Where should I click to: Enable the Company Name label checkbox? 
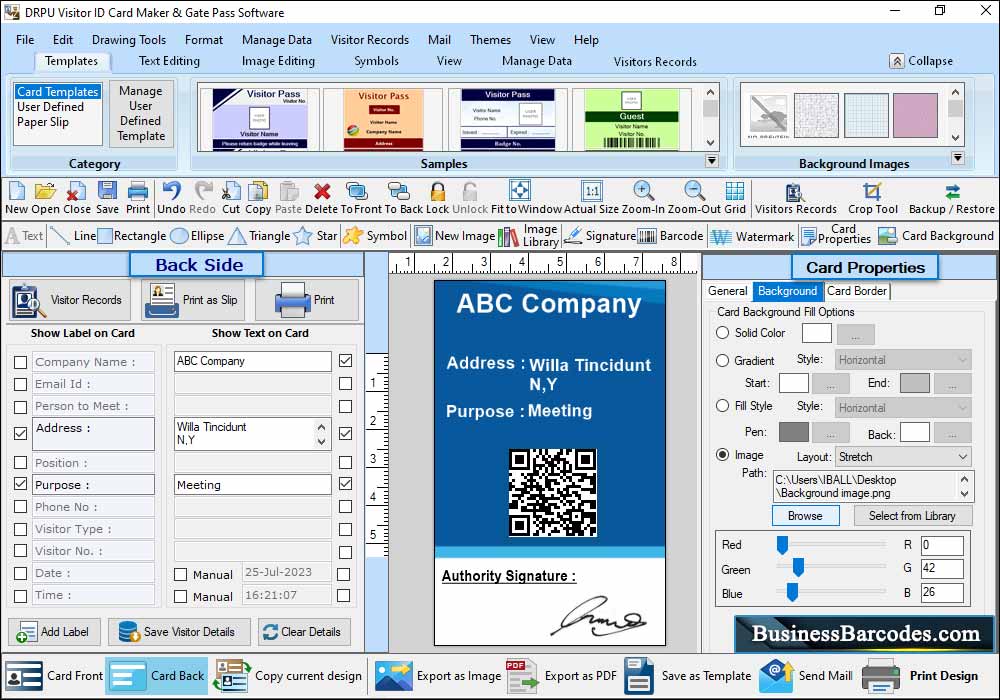[x=20, y=362]
